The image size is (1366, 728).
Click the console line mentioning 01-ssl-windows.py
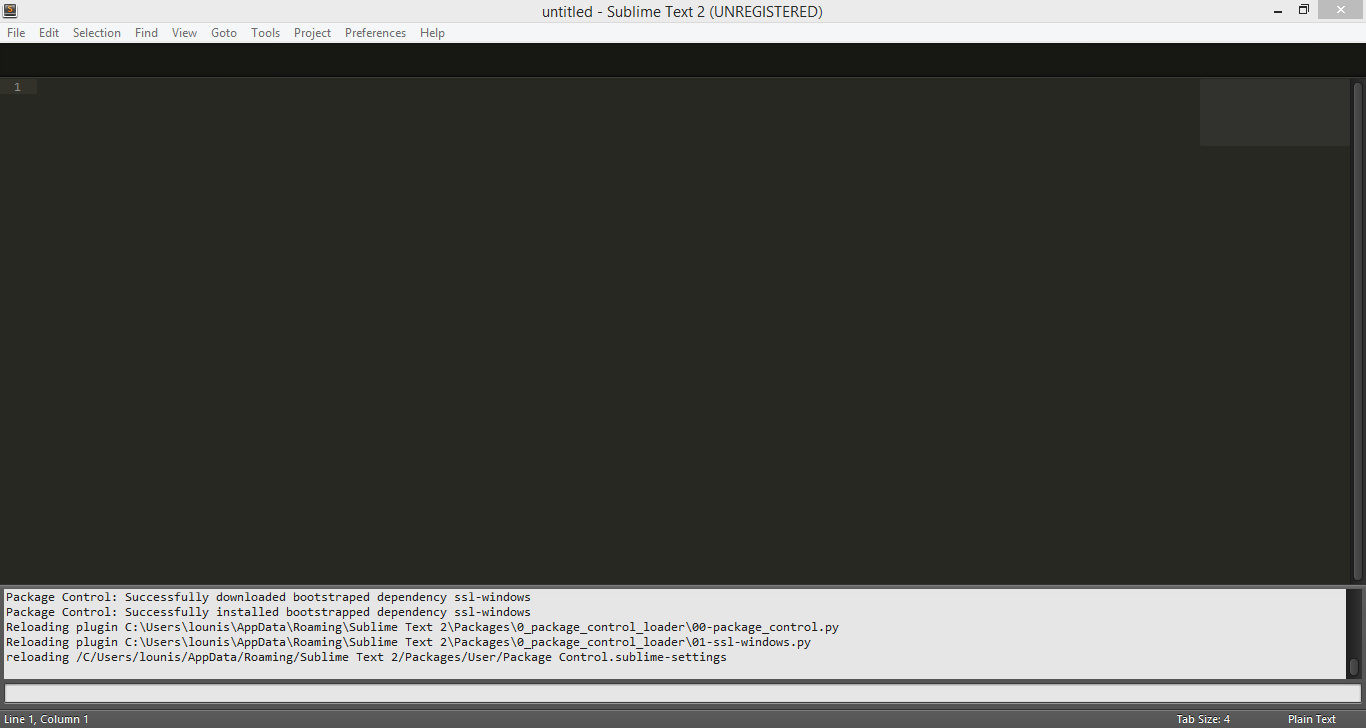pos(408,642)
